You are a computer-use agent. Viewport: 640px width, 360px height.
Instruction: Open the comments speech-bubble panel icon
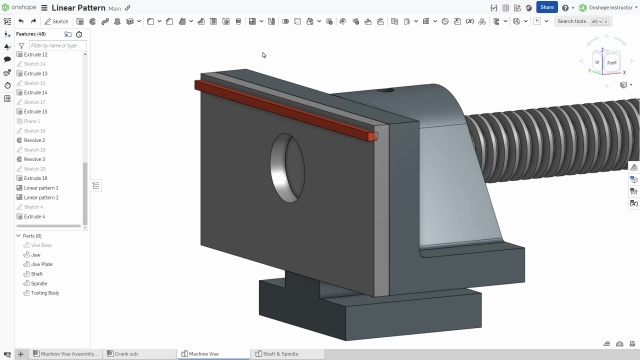[x=7, y=60]
